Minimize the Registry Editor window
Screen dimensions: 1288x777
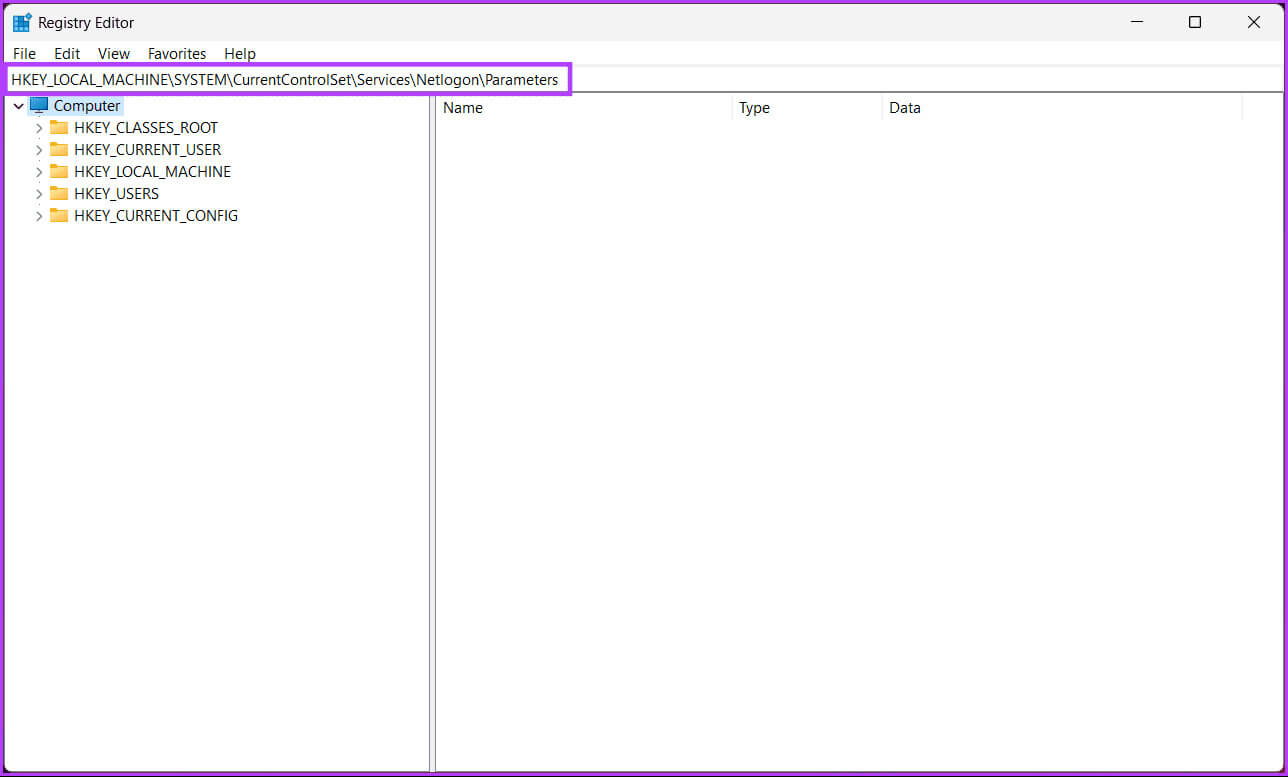click(x=1136, y=22)
